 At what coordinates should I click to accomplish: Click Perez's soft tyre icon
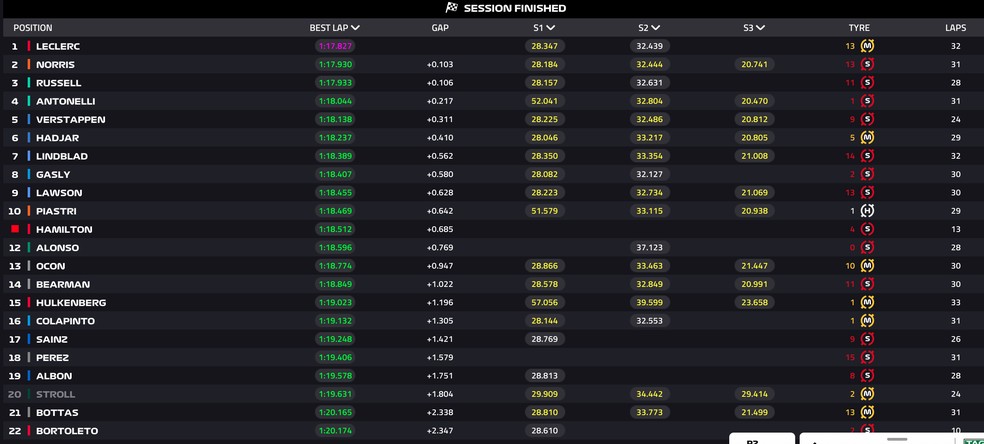click(867, 357)
